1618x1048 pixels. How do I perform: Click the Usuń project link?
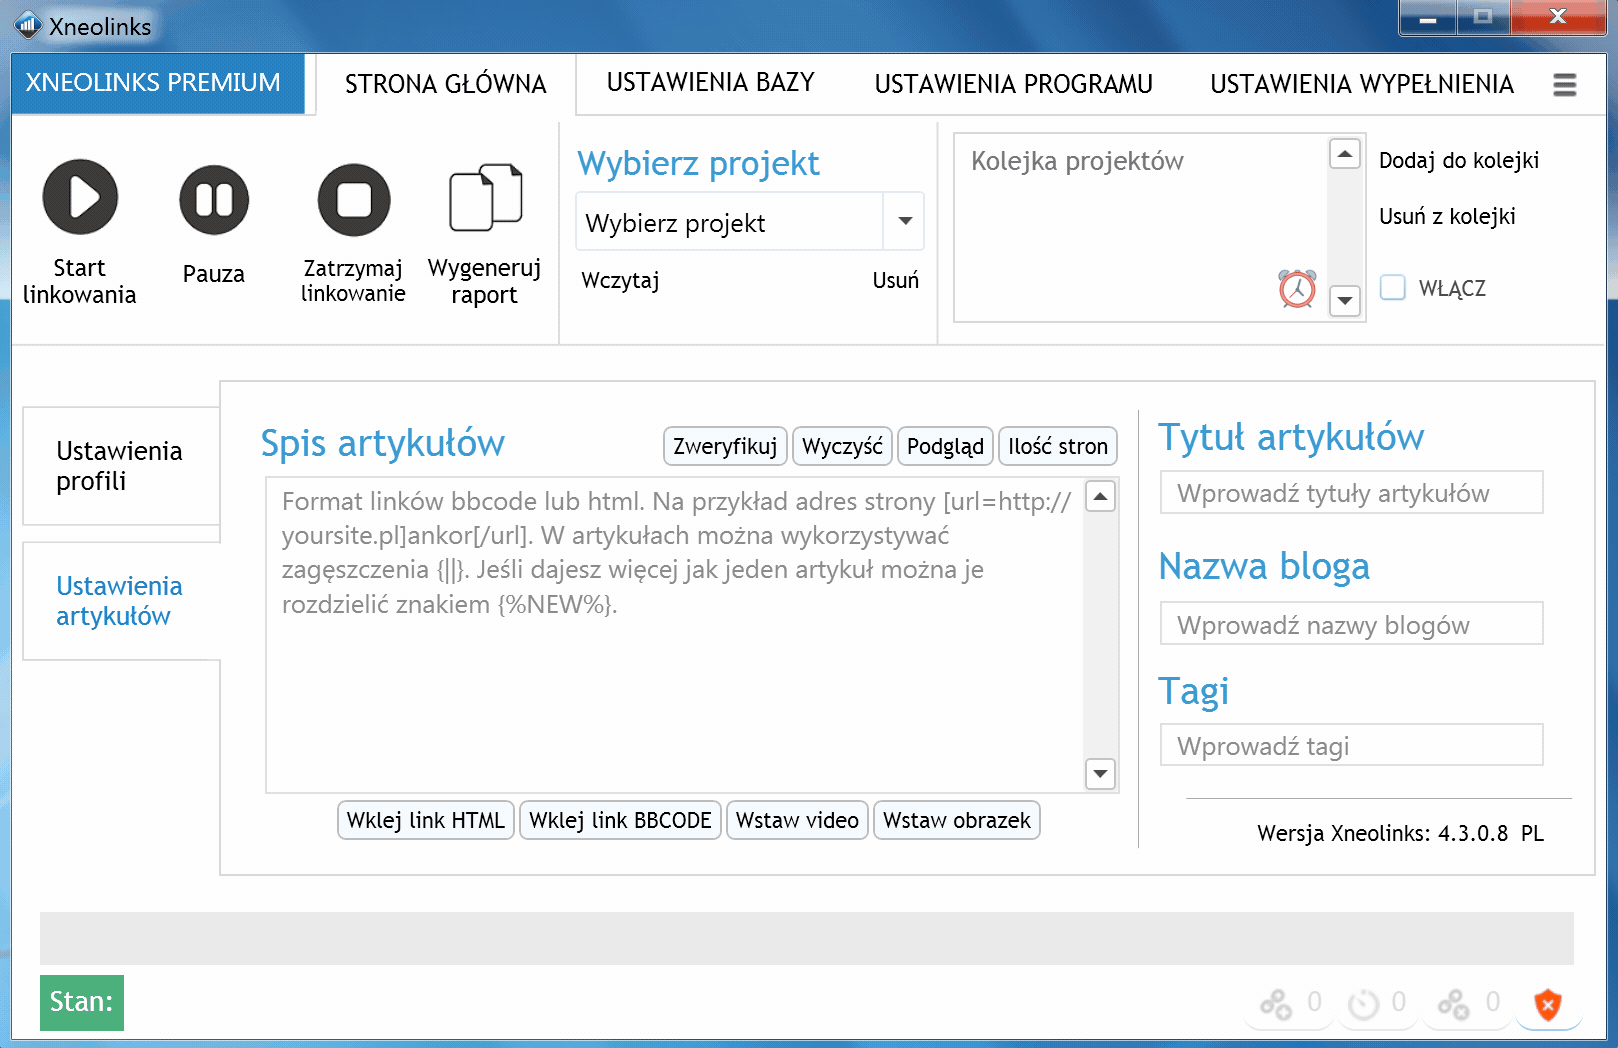[895, 281]
